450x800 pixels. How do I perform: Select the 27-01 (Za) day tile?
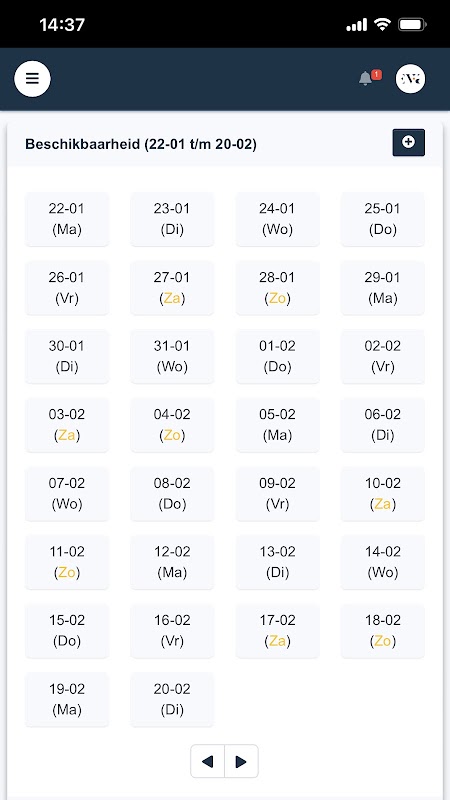(x=172, y=288)
